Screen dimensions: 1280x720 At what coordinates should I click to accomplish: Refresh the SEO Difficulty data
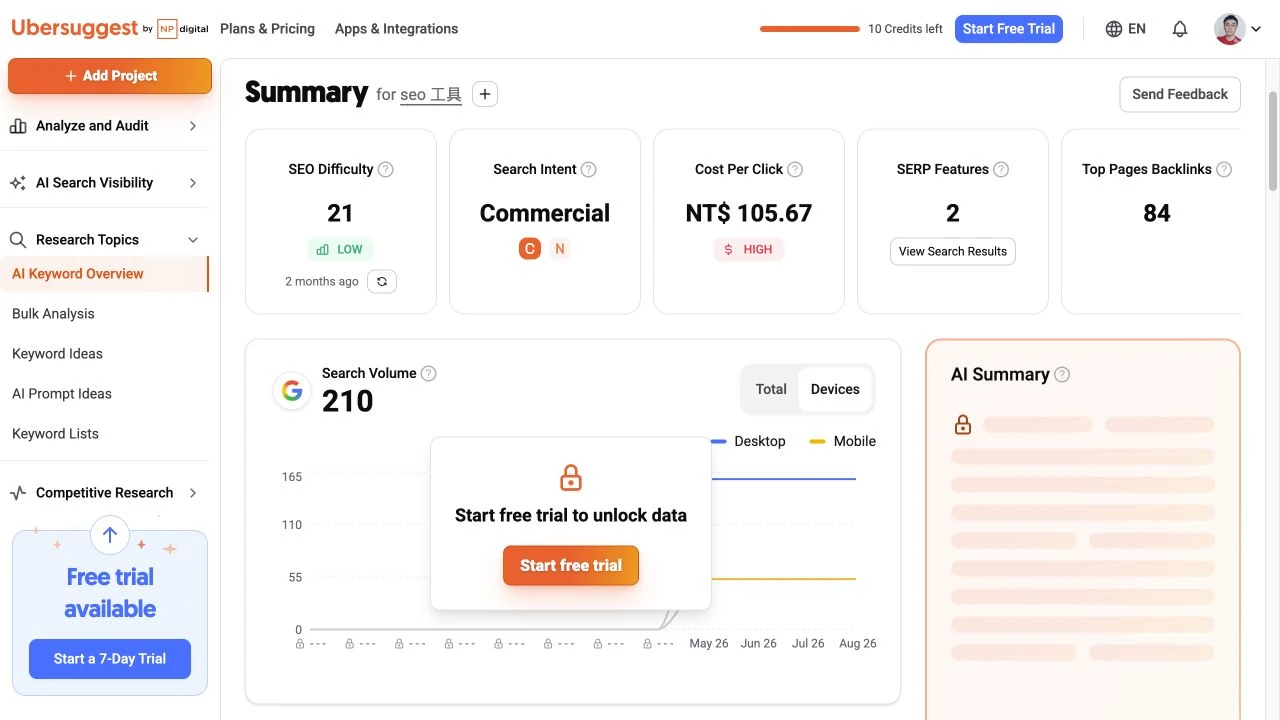(x=382, y=281)
